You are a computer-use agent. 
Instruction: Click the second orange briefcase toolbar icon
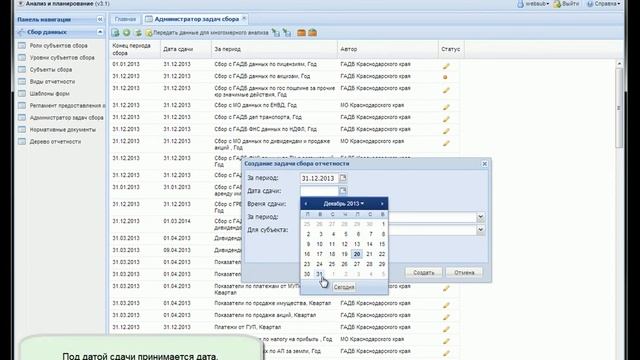(x=312, y=33)
